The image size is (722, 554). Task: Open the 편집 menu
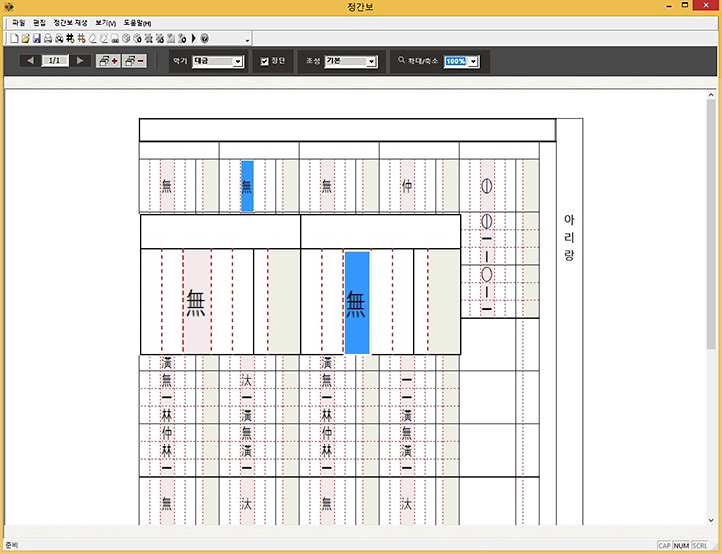[x=39, y=23]
